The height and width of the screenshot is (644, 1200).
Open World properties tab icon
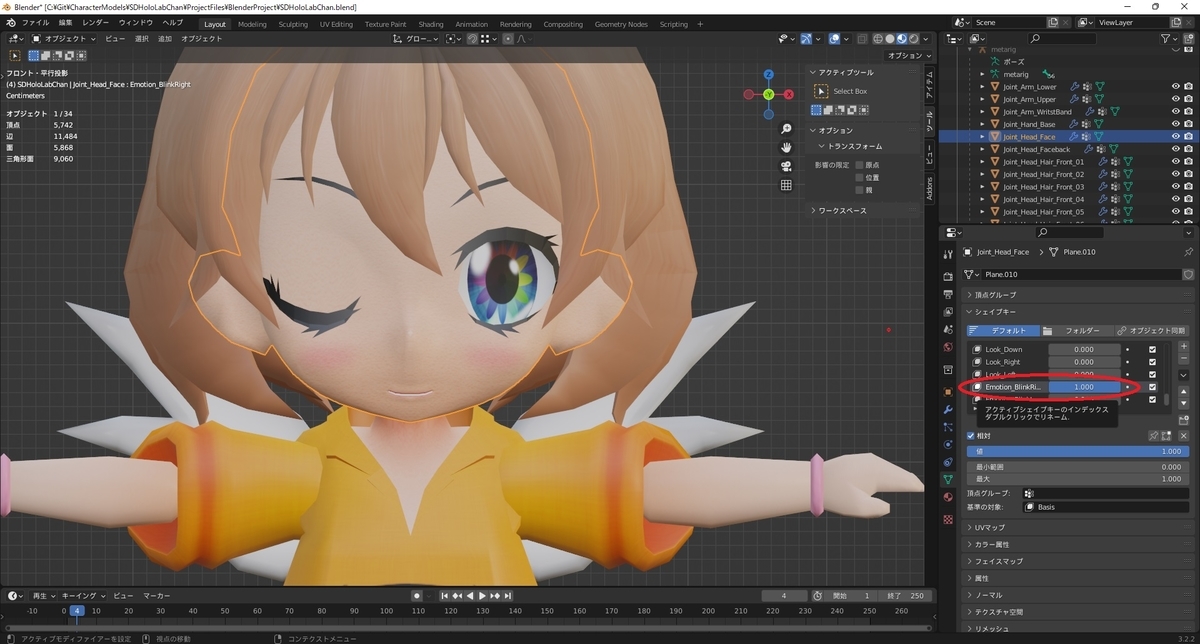click(x=948, y=347)
